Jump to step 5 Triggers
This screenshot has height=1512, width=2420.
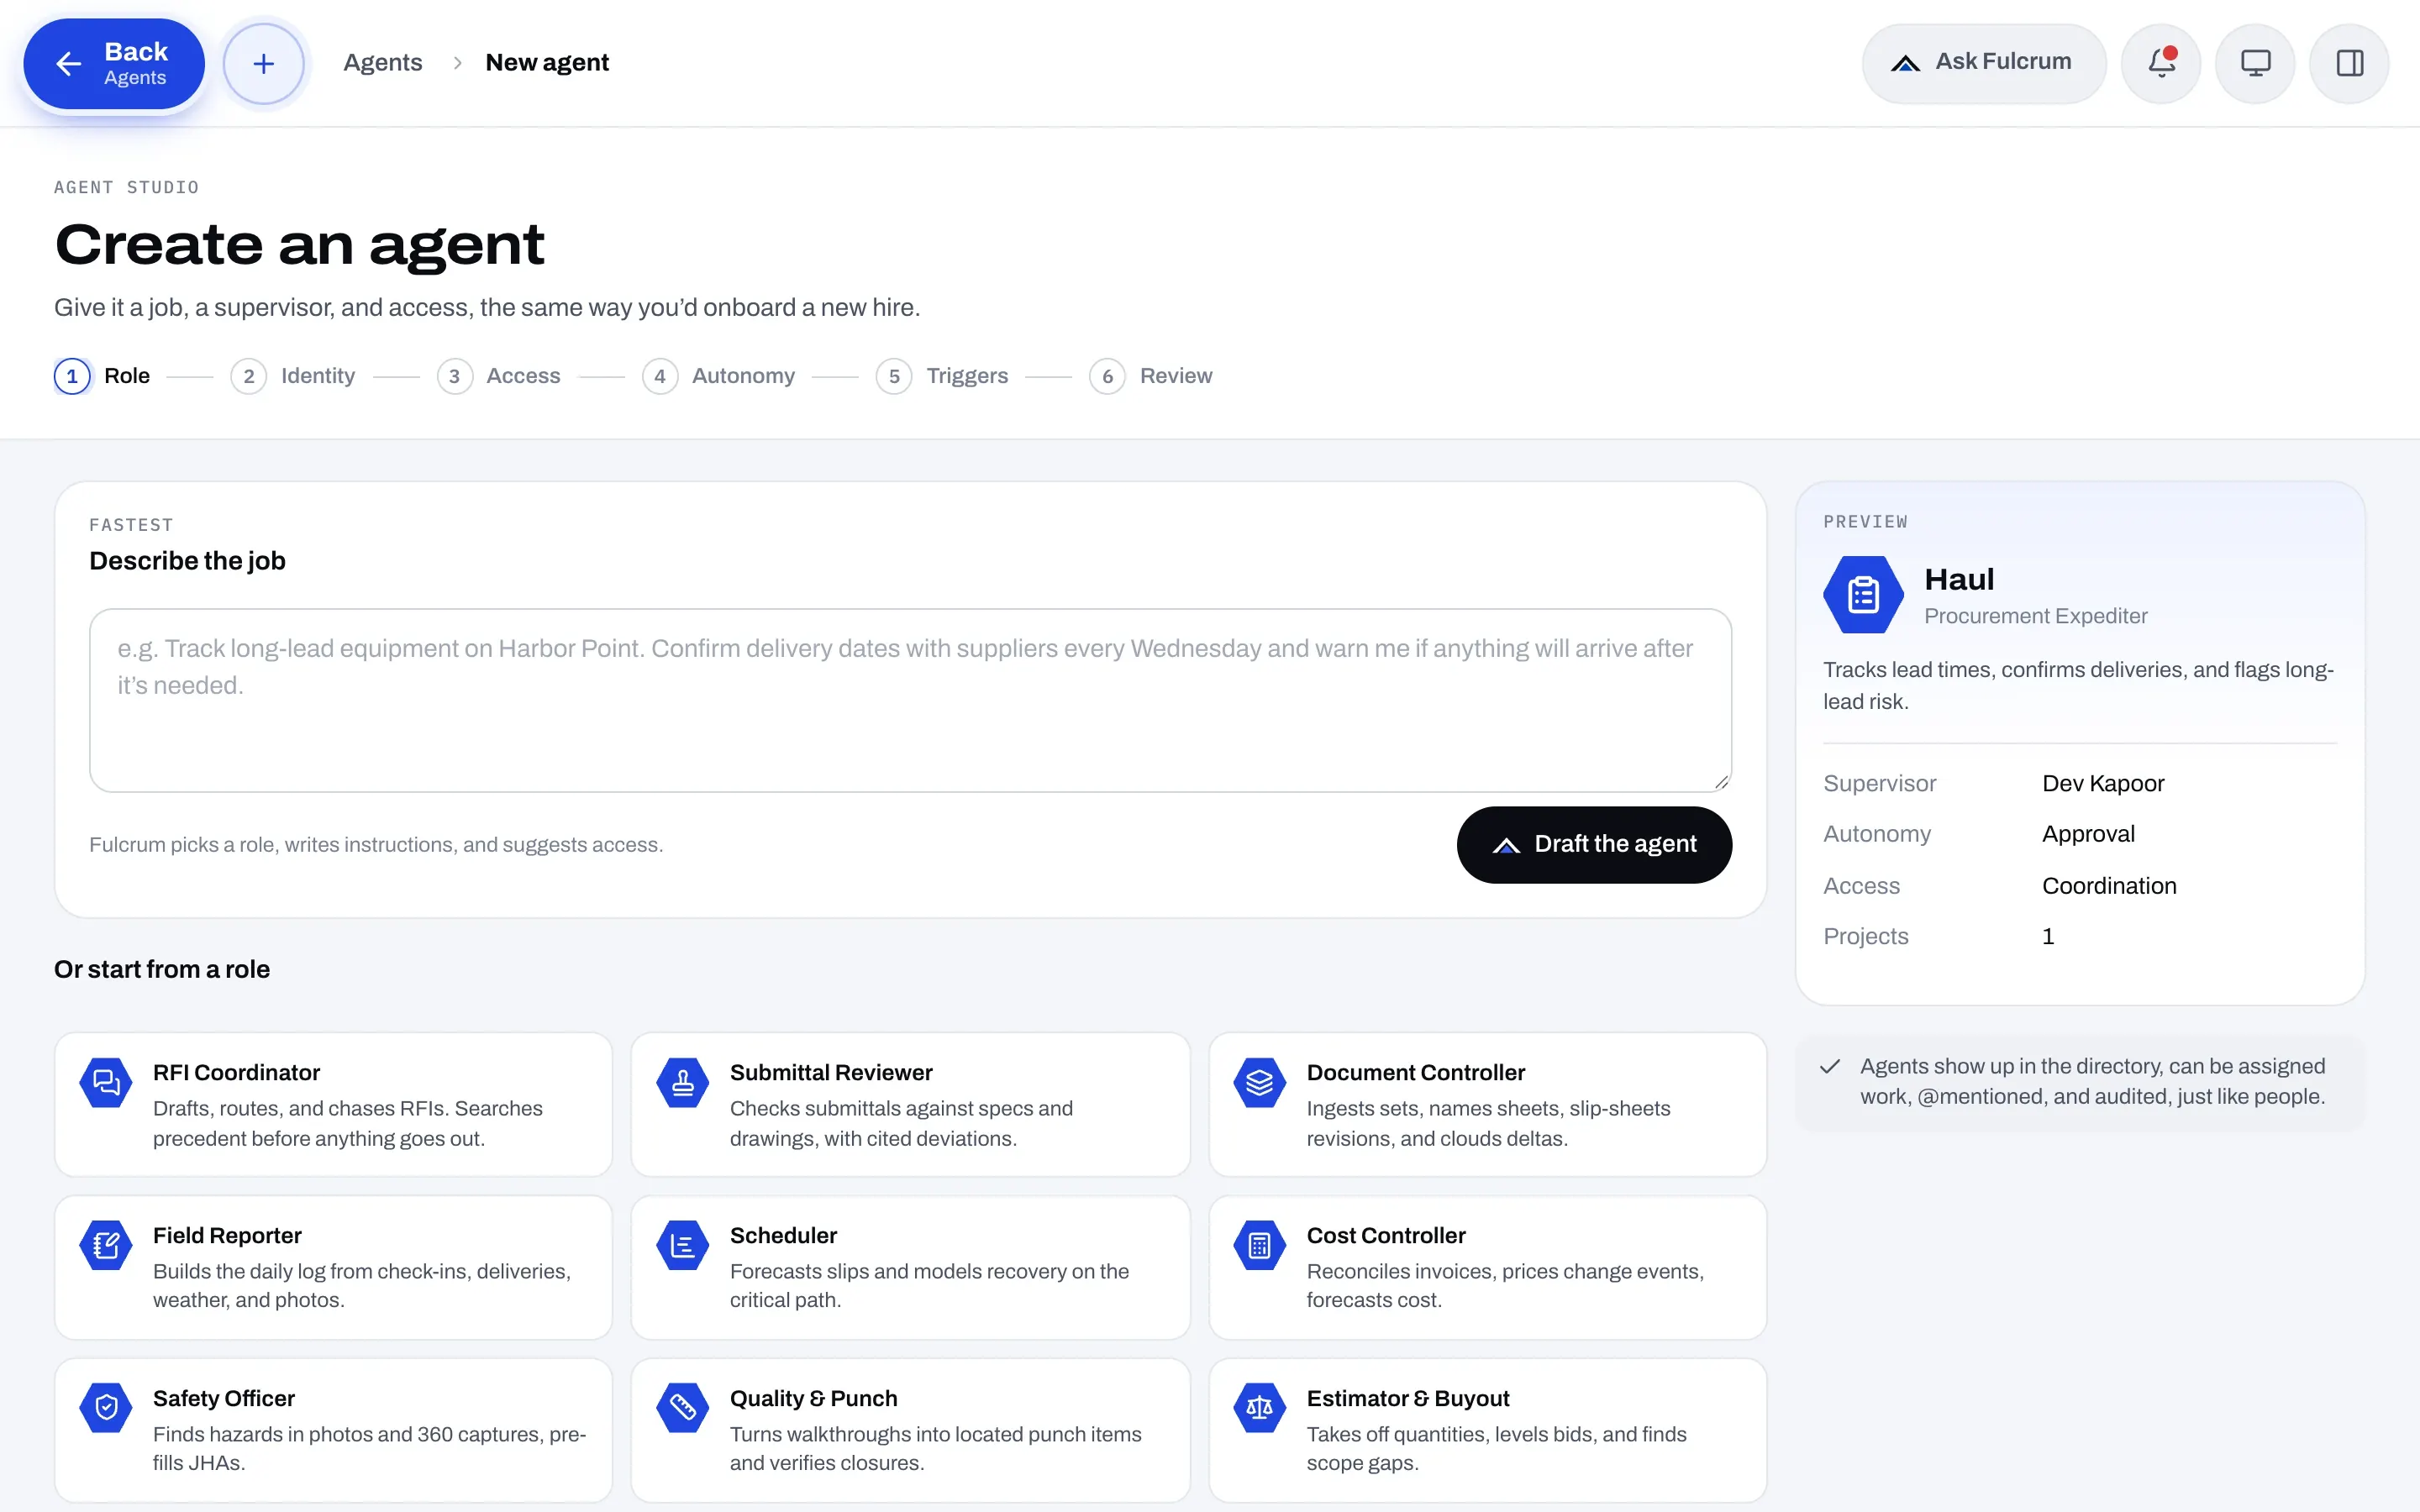[x=942, y=376]
